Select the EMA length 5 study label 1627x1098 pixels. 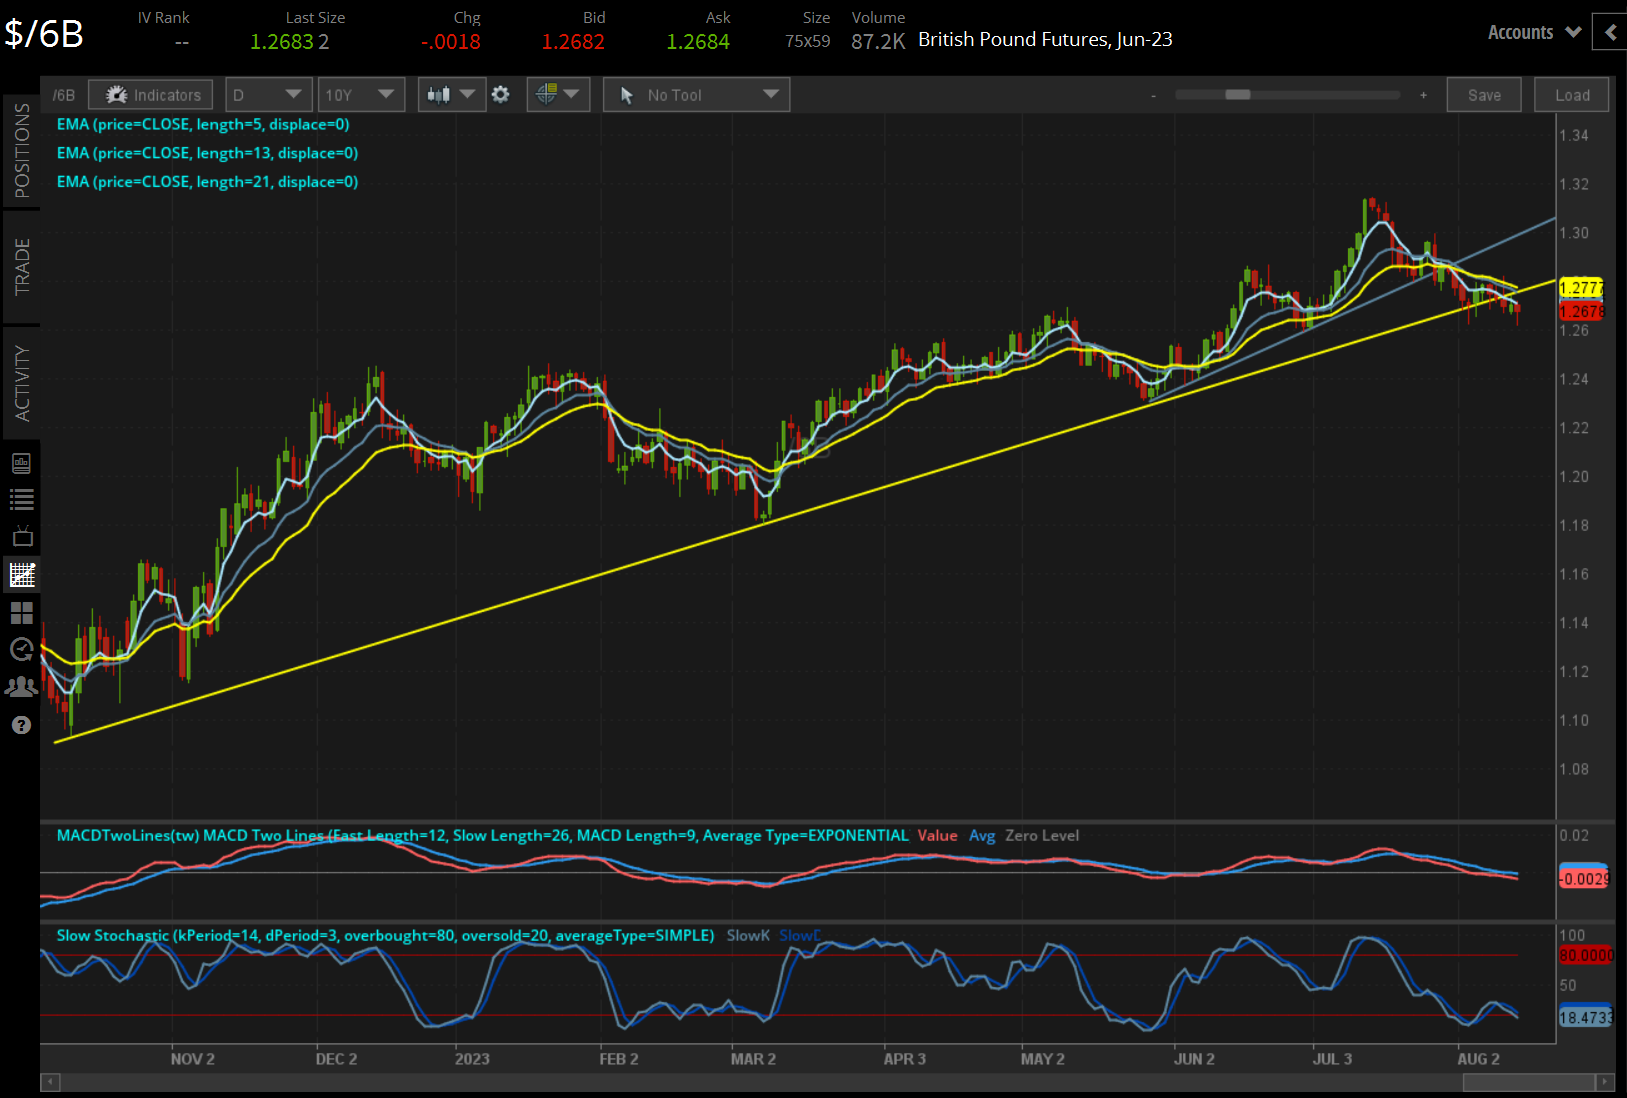tap(202, 124)
